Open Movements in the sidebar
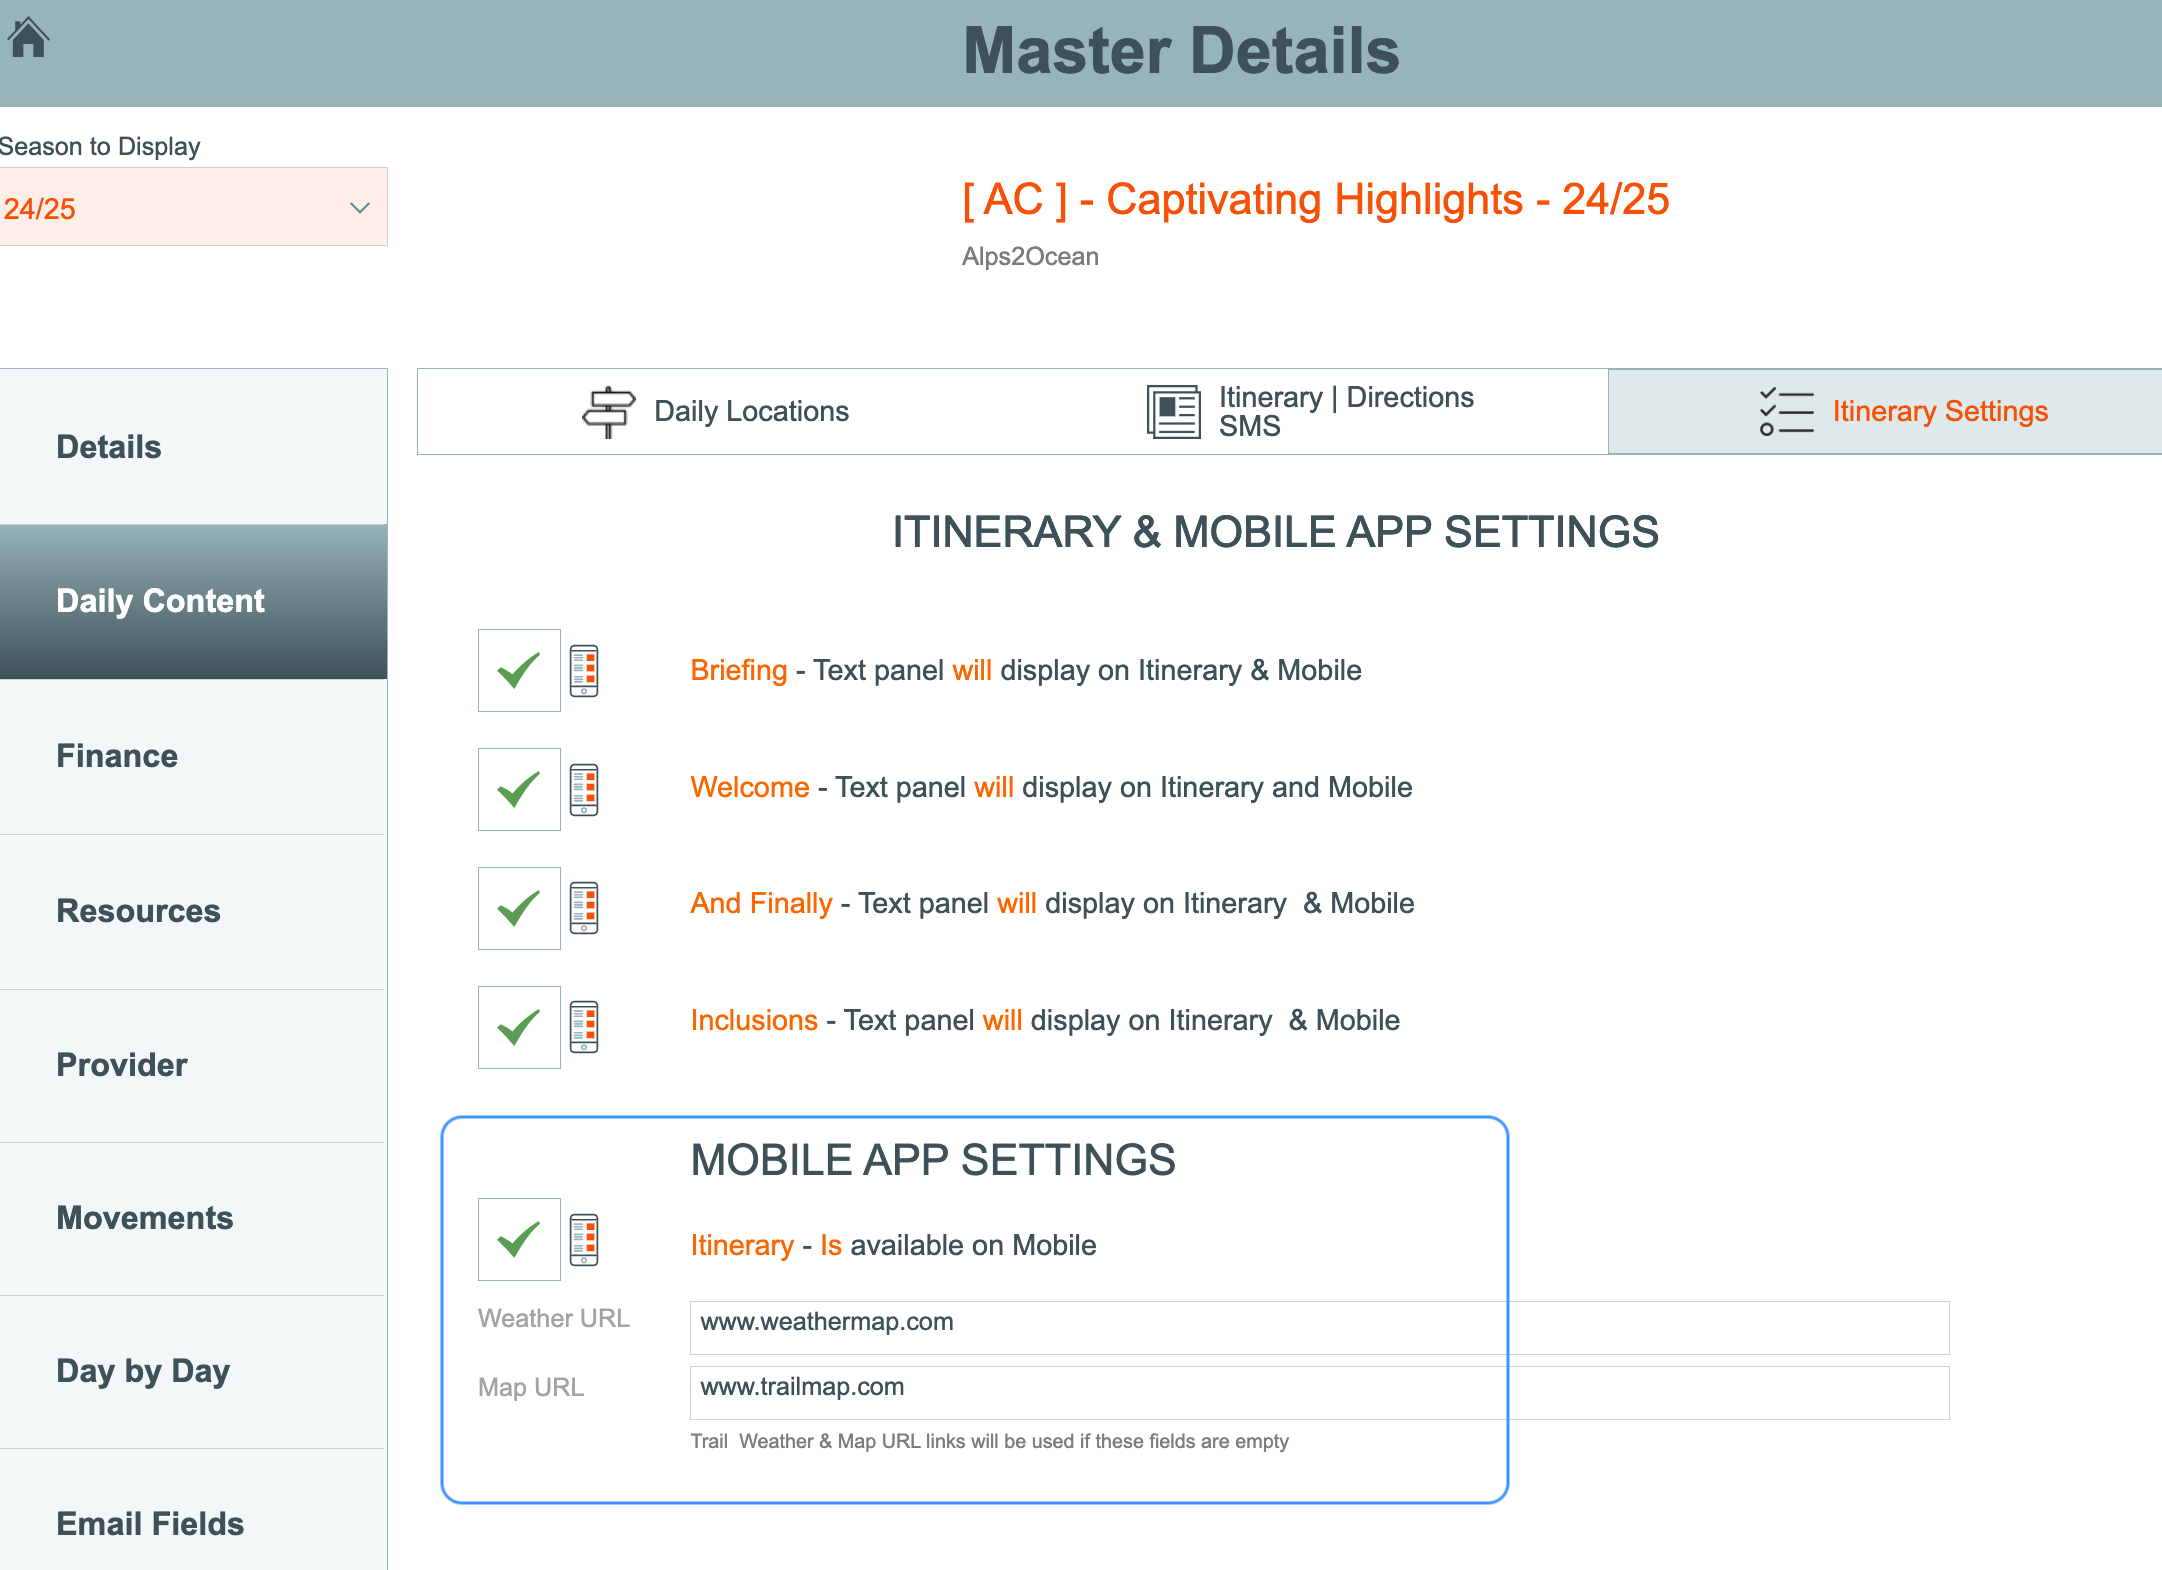The image size is (2162, 1570). tap(193, 1218)
